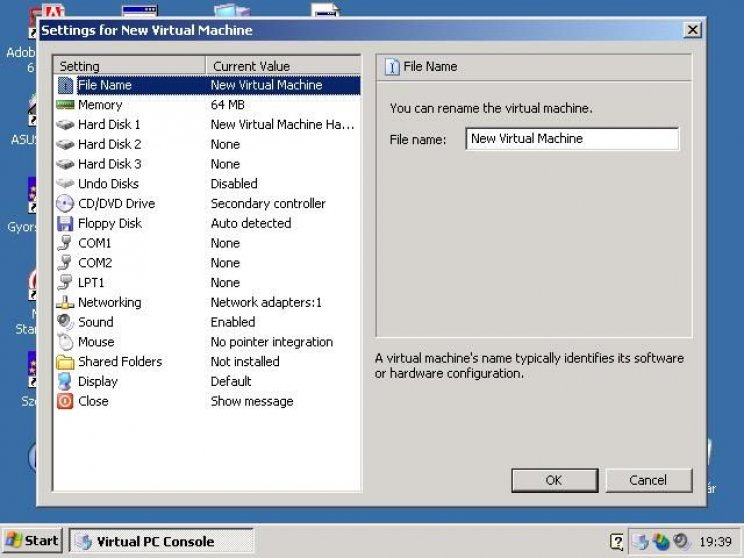Click the speaker tray icon near clock
The image size is (744, 558).
[x=682, y=541]
